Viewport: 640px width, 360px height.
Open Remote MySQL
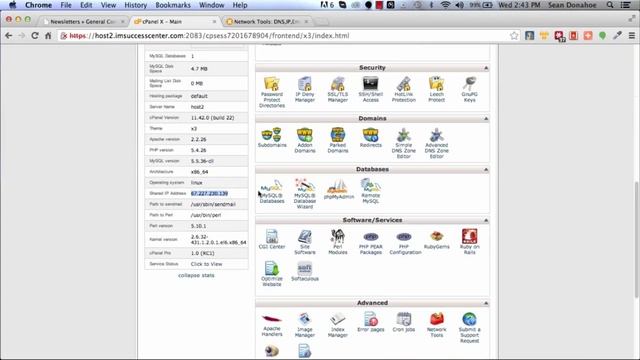coord(371,191)
